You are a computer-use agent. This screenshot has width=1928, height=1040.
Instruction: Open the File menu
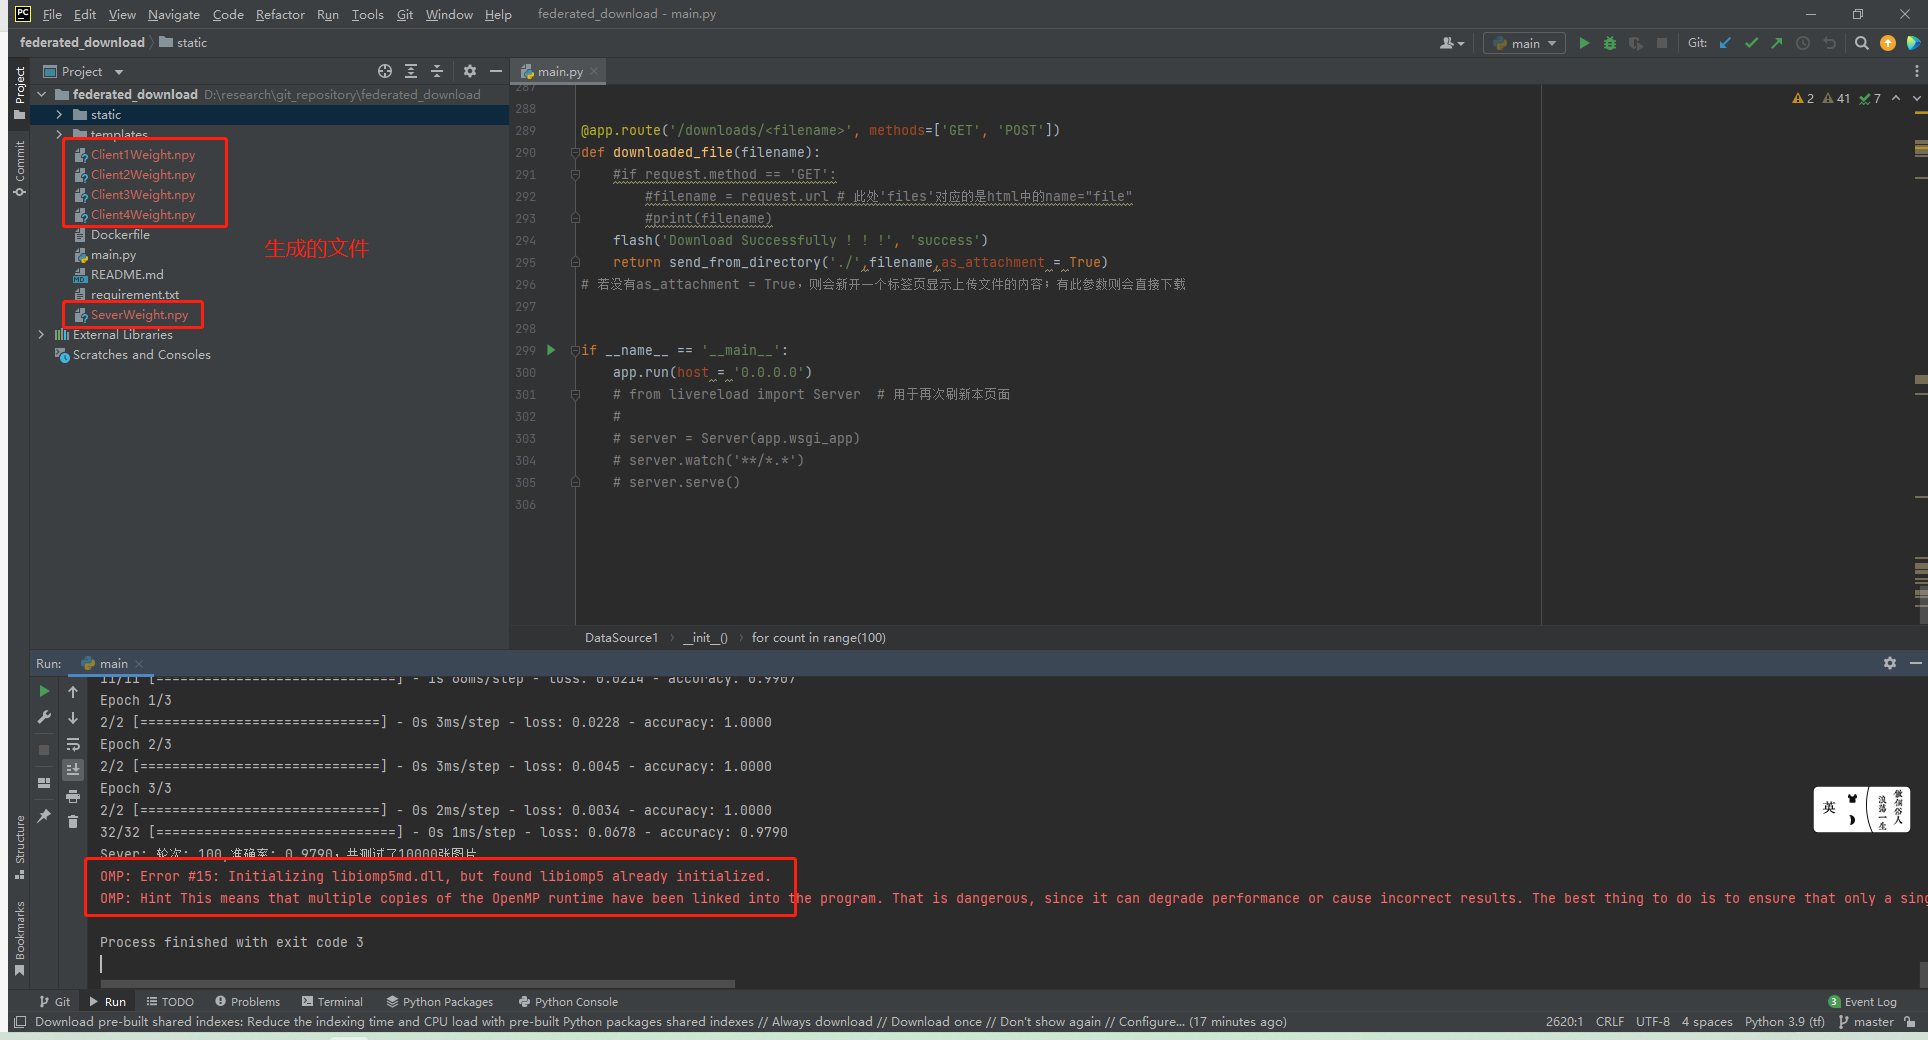point(52,14)
